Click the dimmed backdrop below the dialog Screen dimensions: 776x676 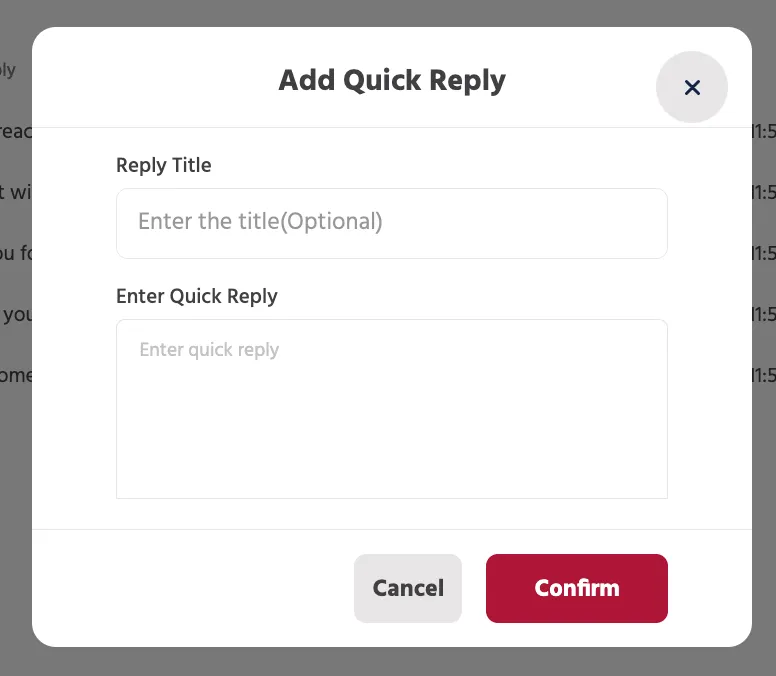(388, 662)
